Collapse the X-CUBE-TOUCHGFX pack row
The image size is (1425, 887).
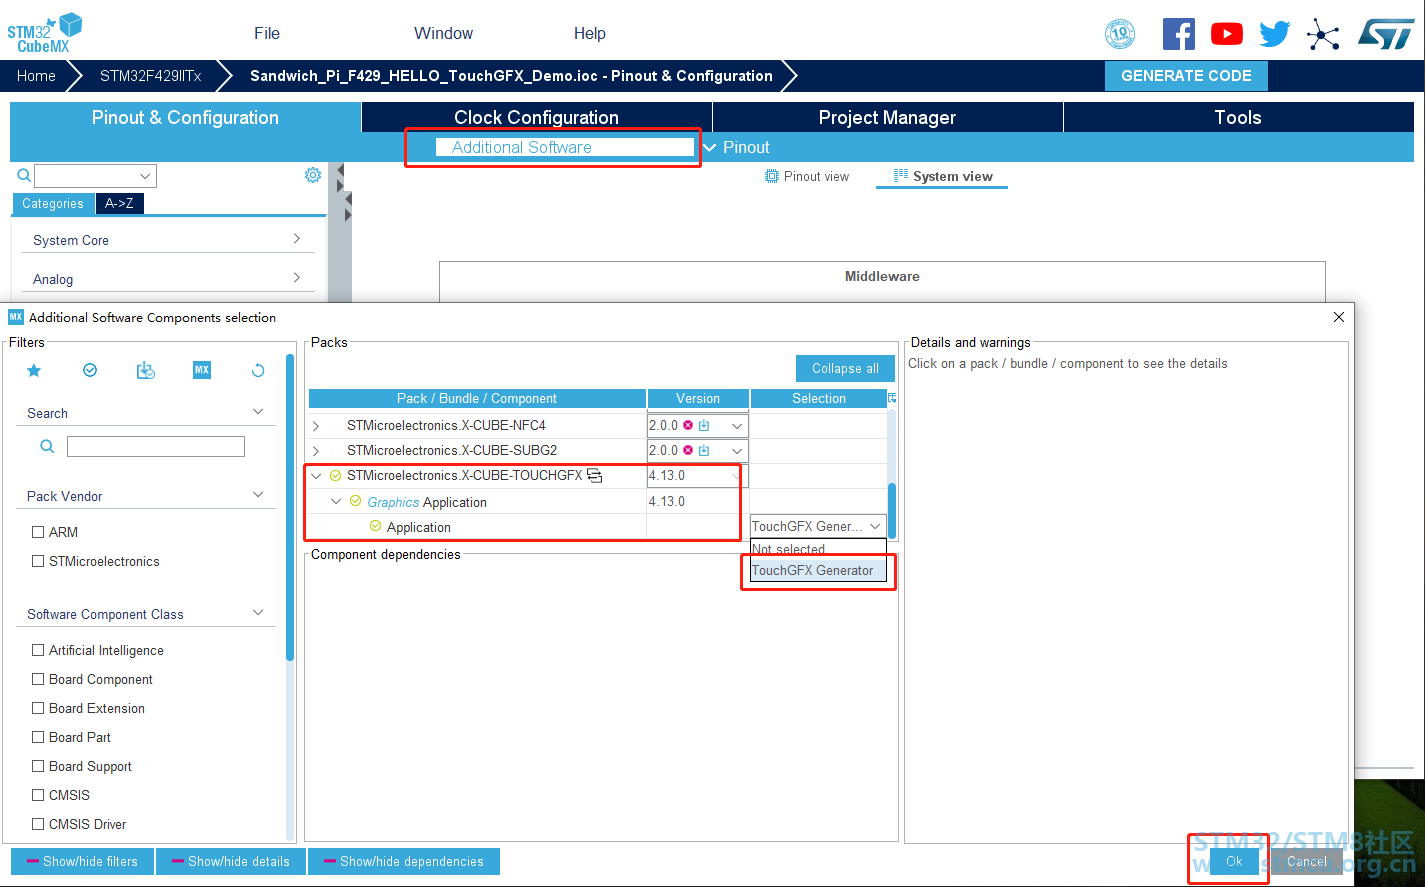click(x=316, y=476)
